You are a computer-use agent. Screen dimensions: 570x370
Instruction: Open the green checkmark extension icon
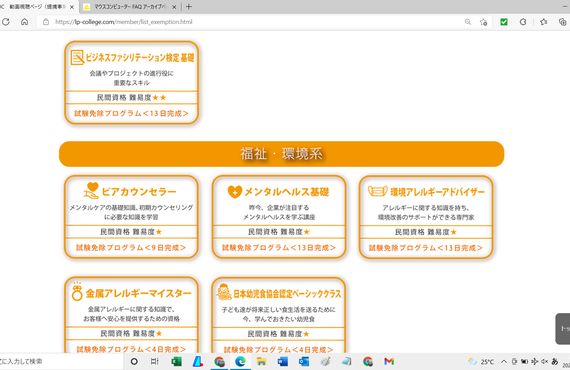pos(504,22)
